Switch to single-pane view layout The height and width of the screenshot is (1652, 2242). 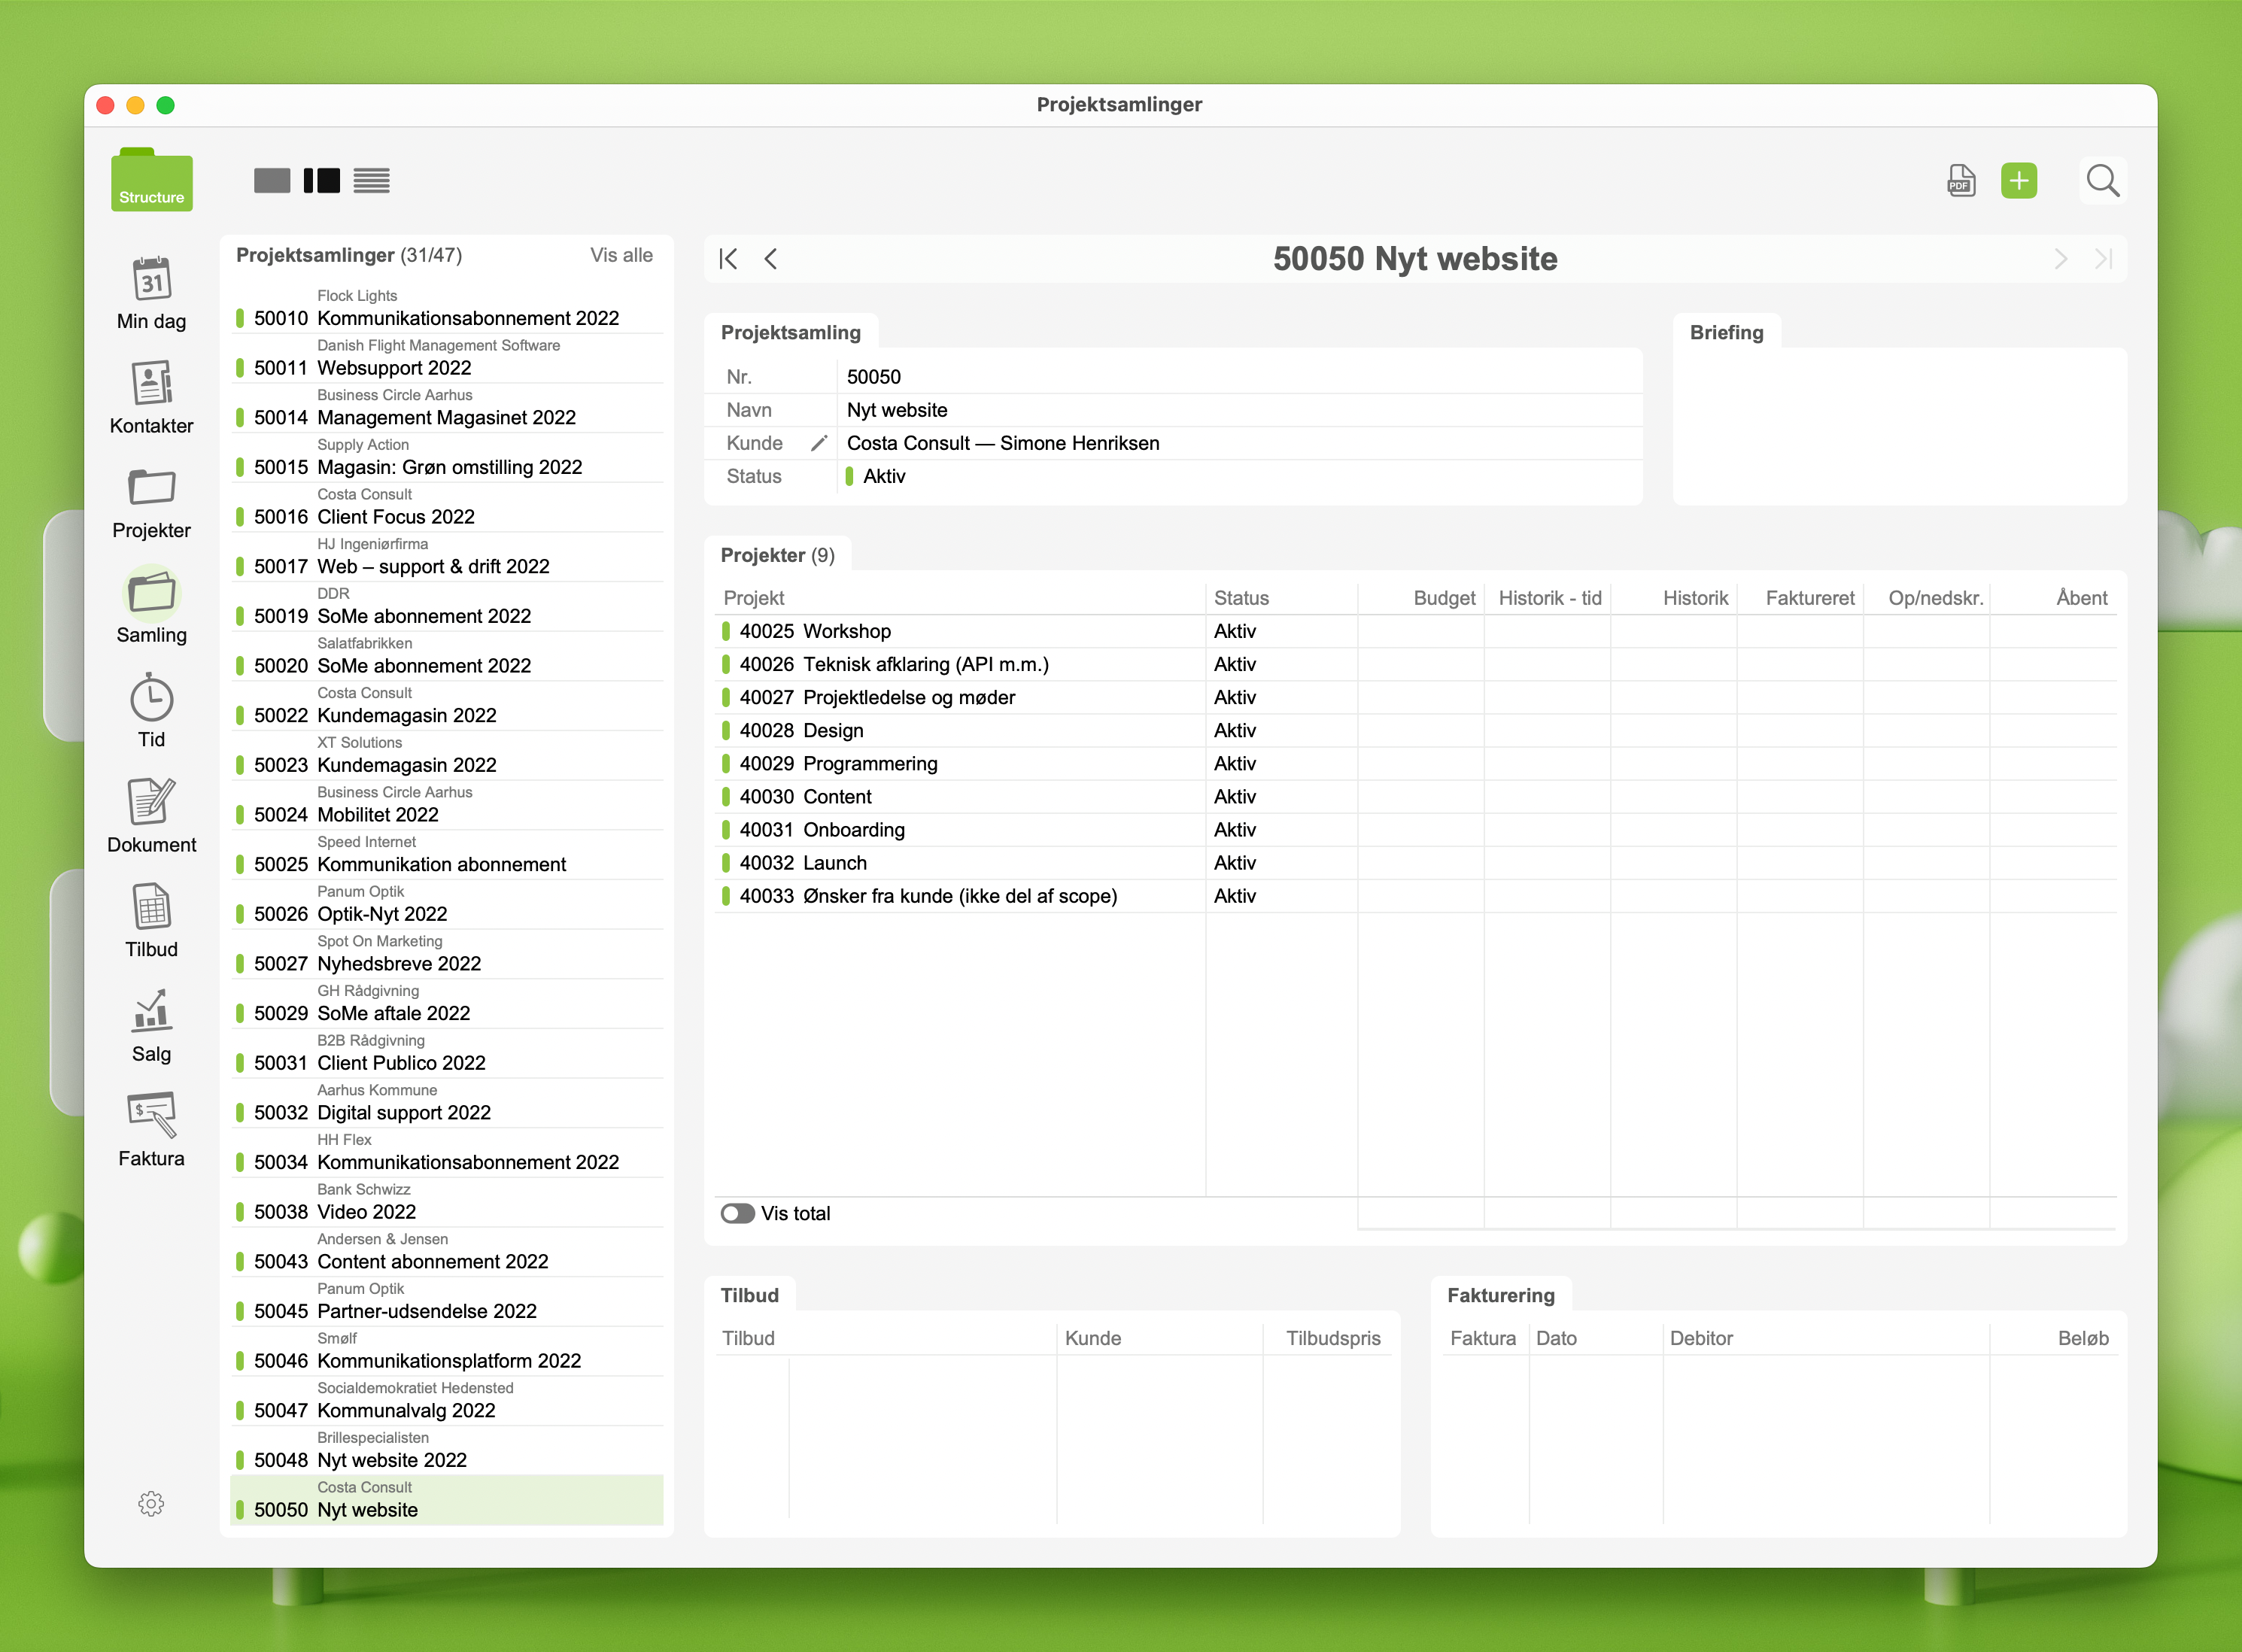point(272,181)
